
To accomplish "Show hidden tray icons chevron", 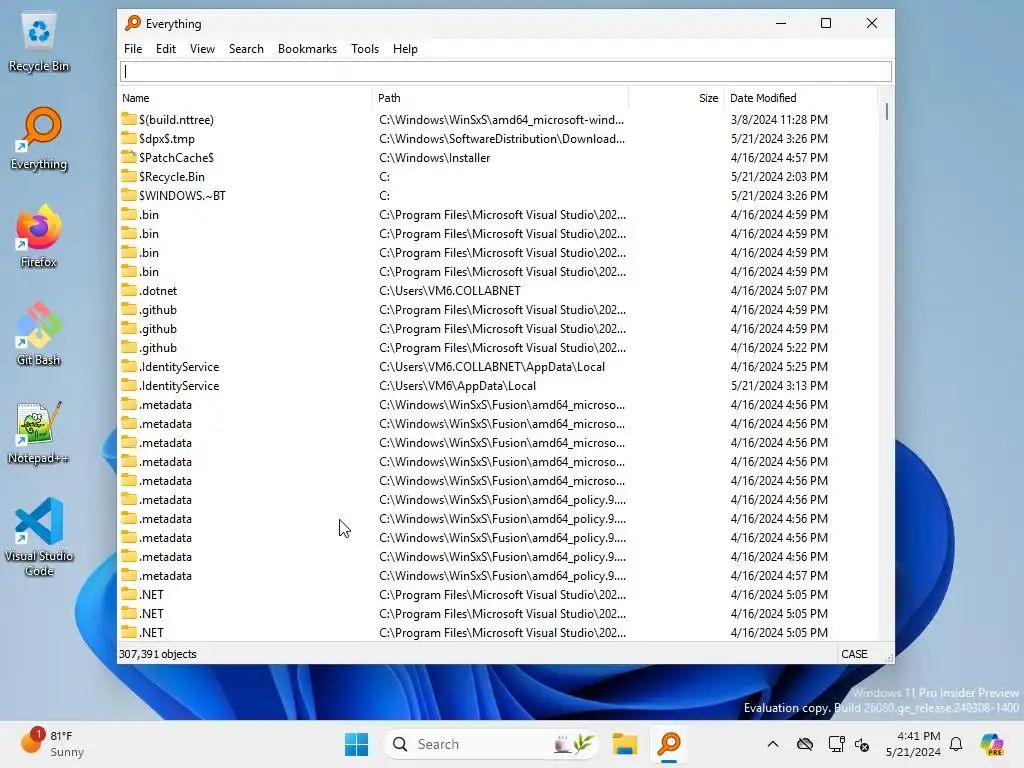I will click(773, 744).
